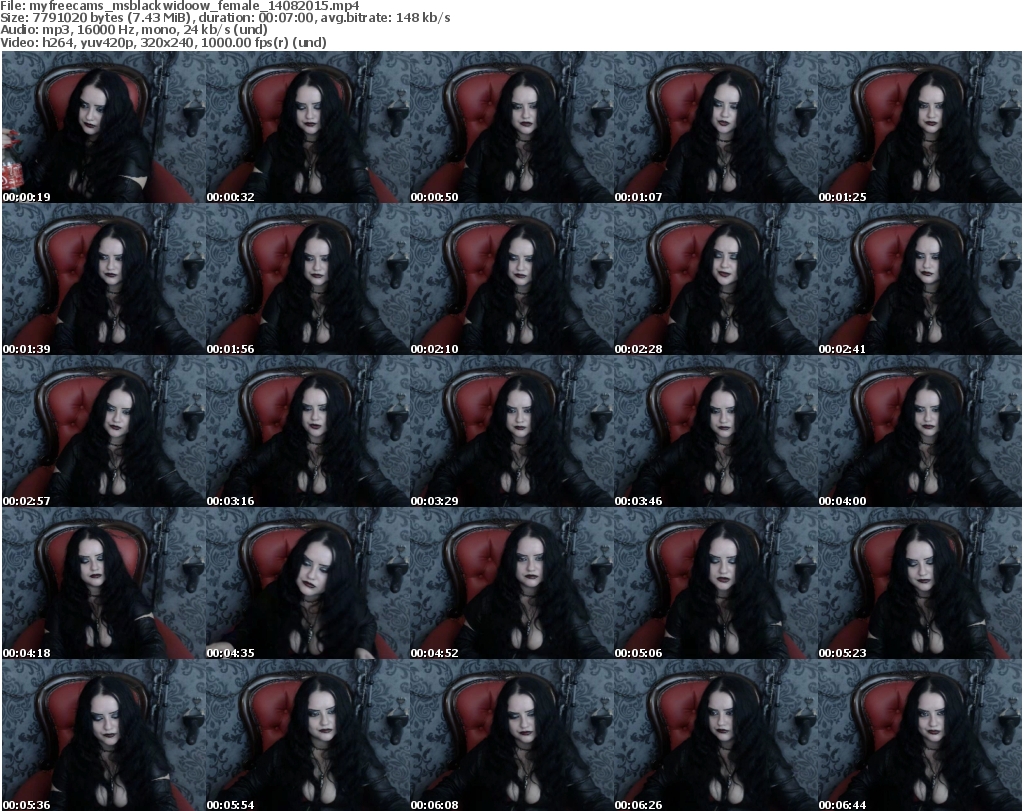Select the thumbnail stamped 00:02:57

104,431
